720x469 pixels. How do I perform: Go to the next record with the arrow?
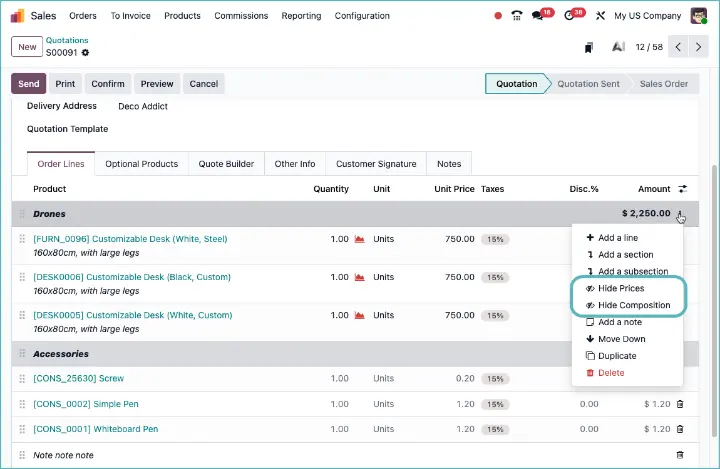pyautogui.click(x=701, y=47)
